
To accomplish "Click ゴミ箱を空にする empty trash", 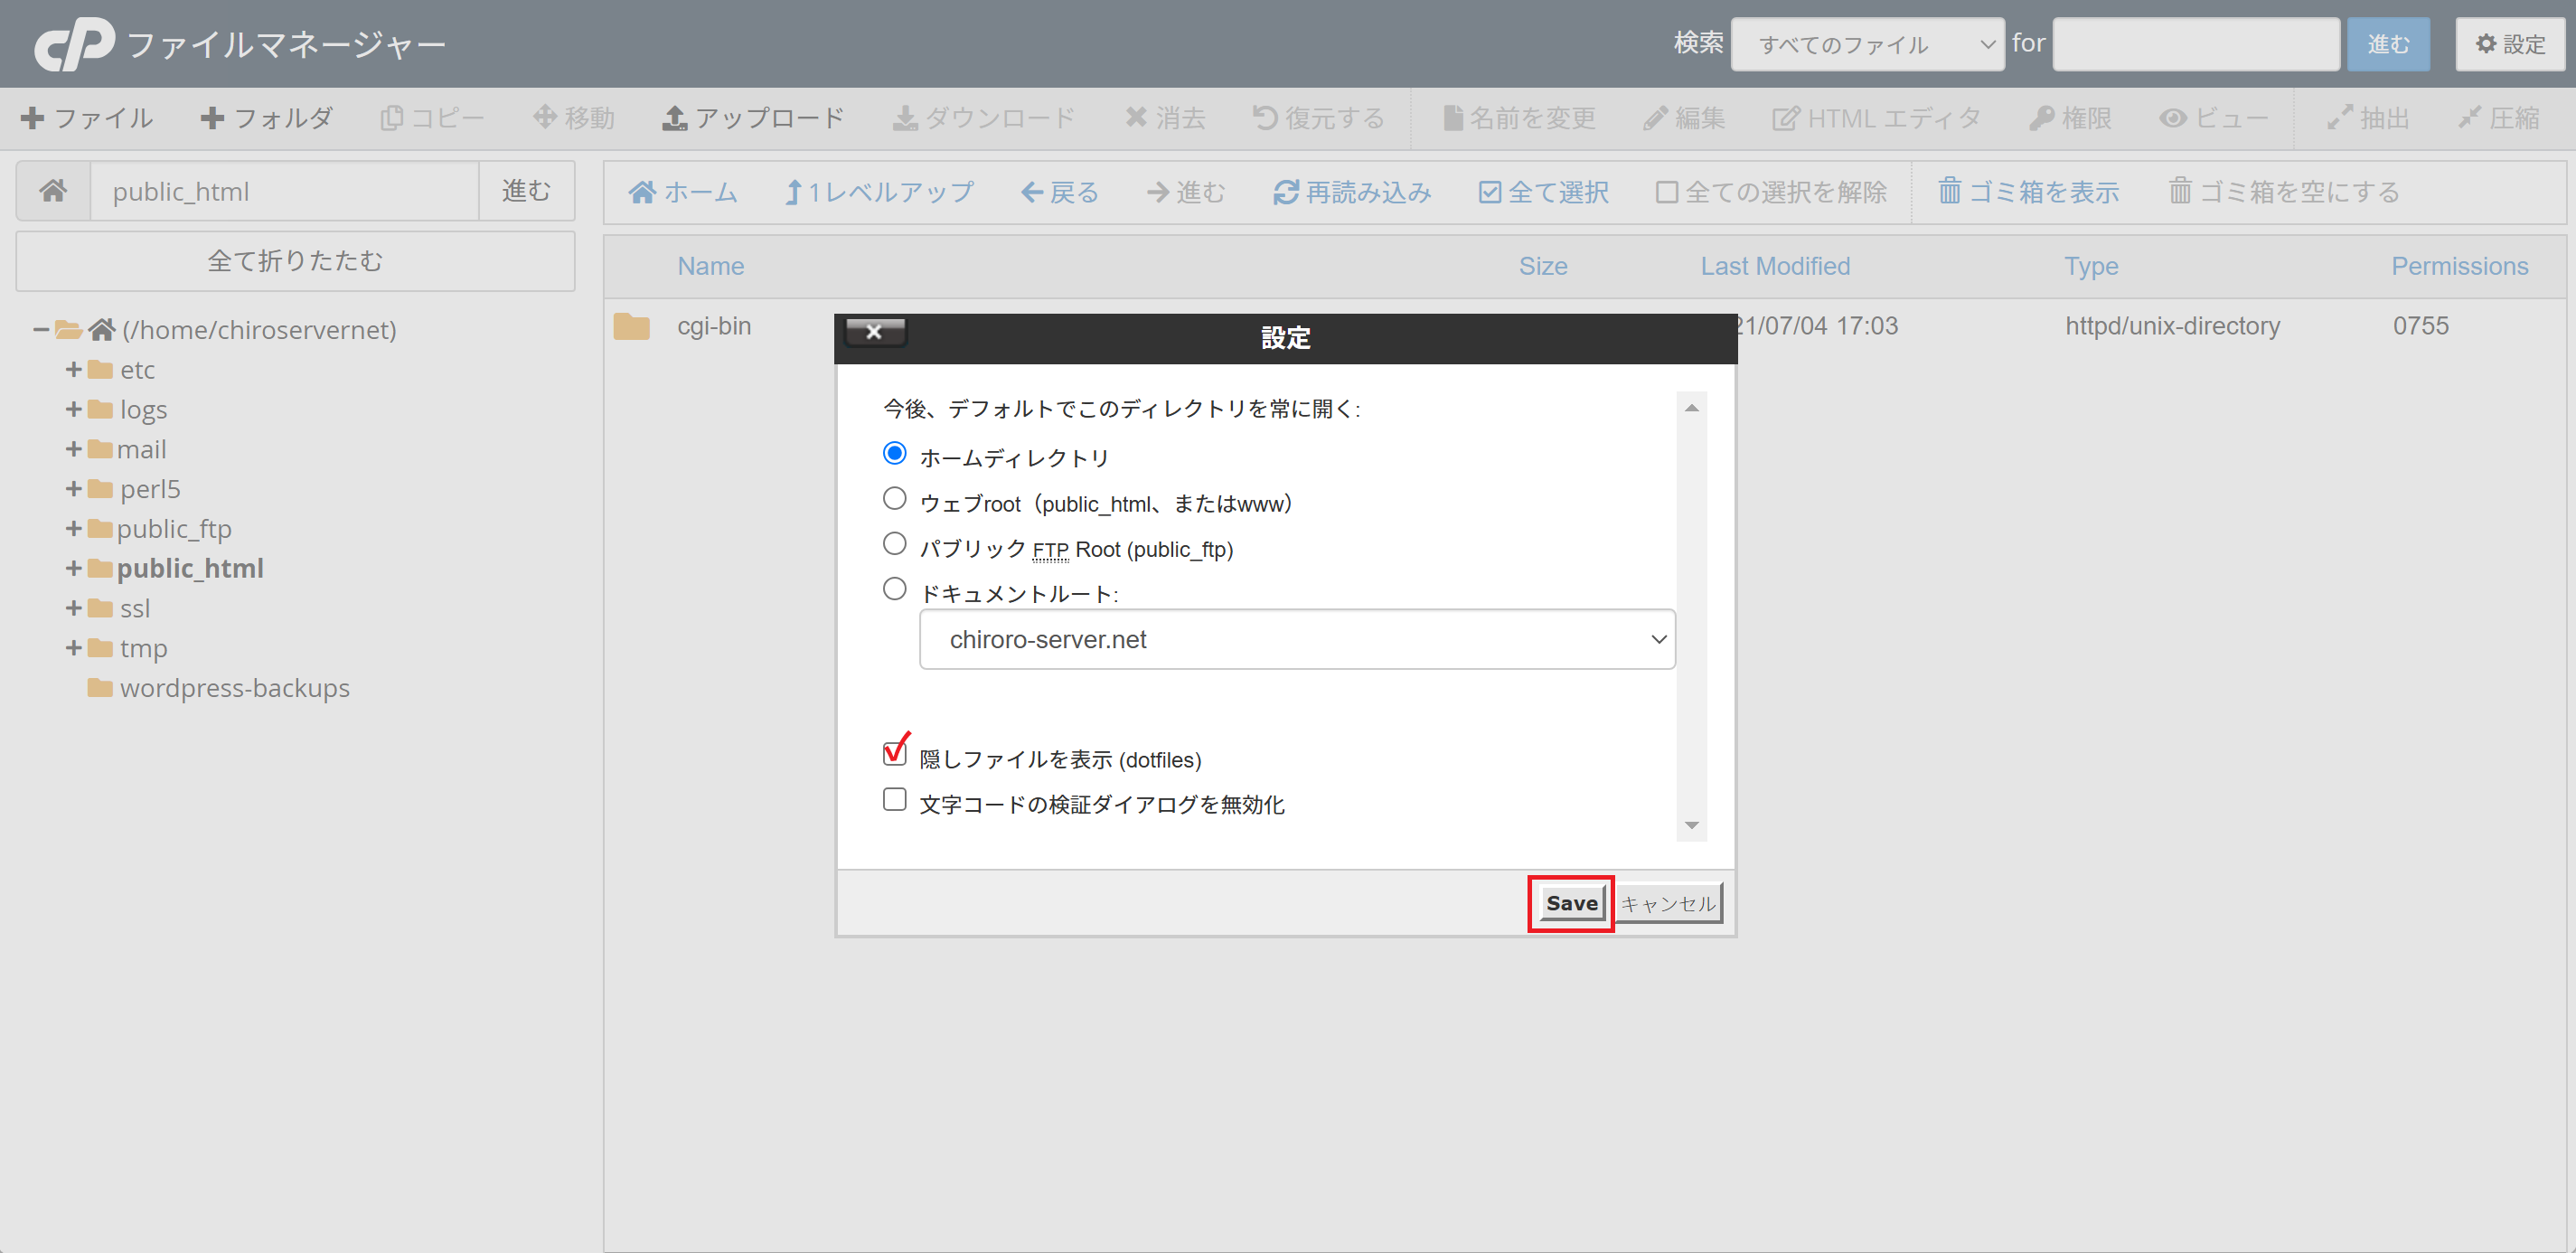I will click(2284, 192).
